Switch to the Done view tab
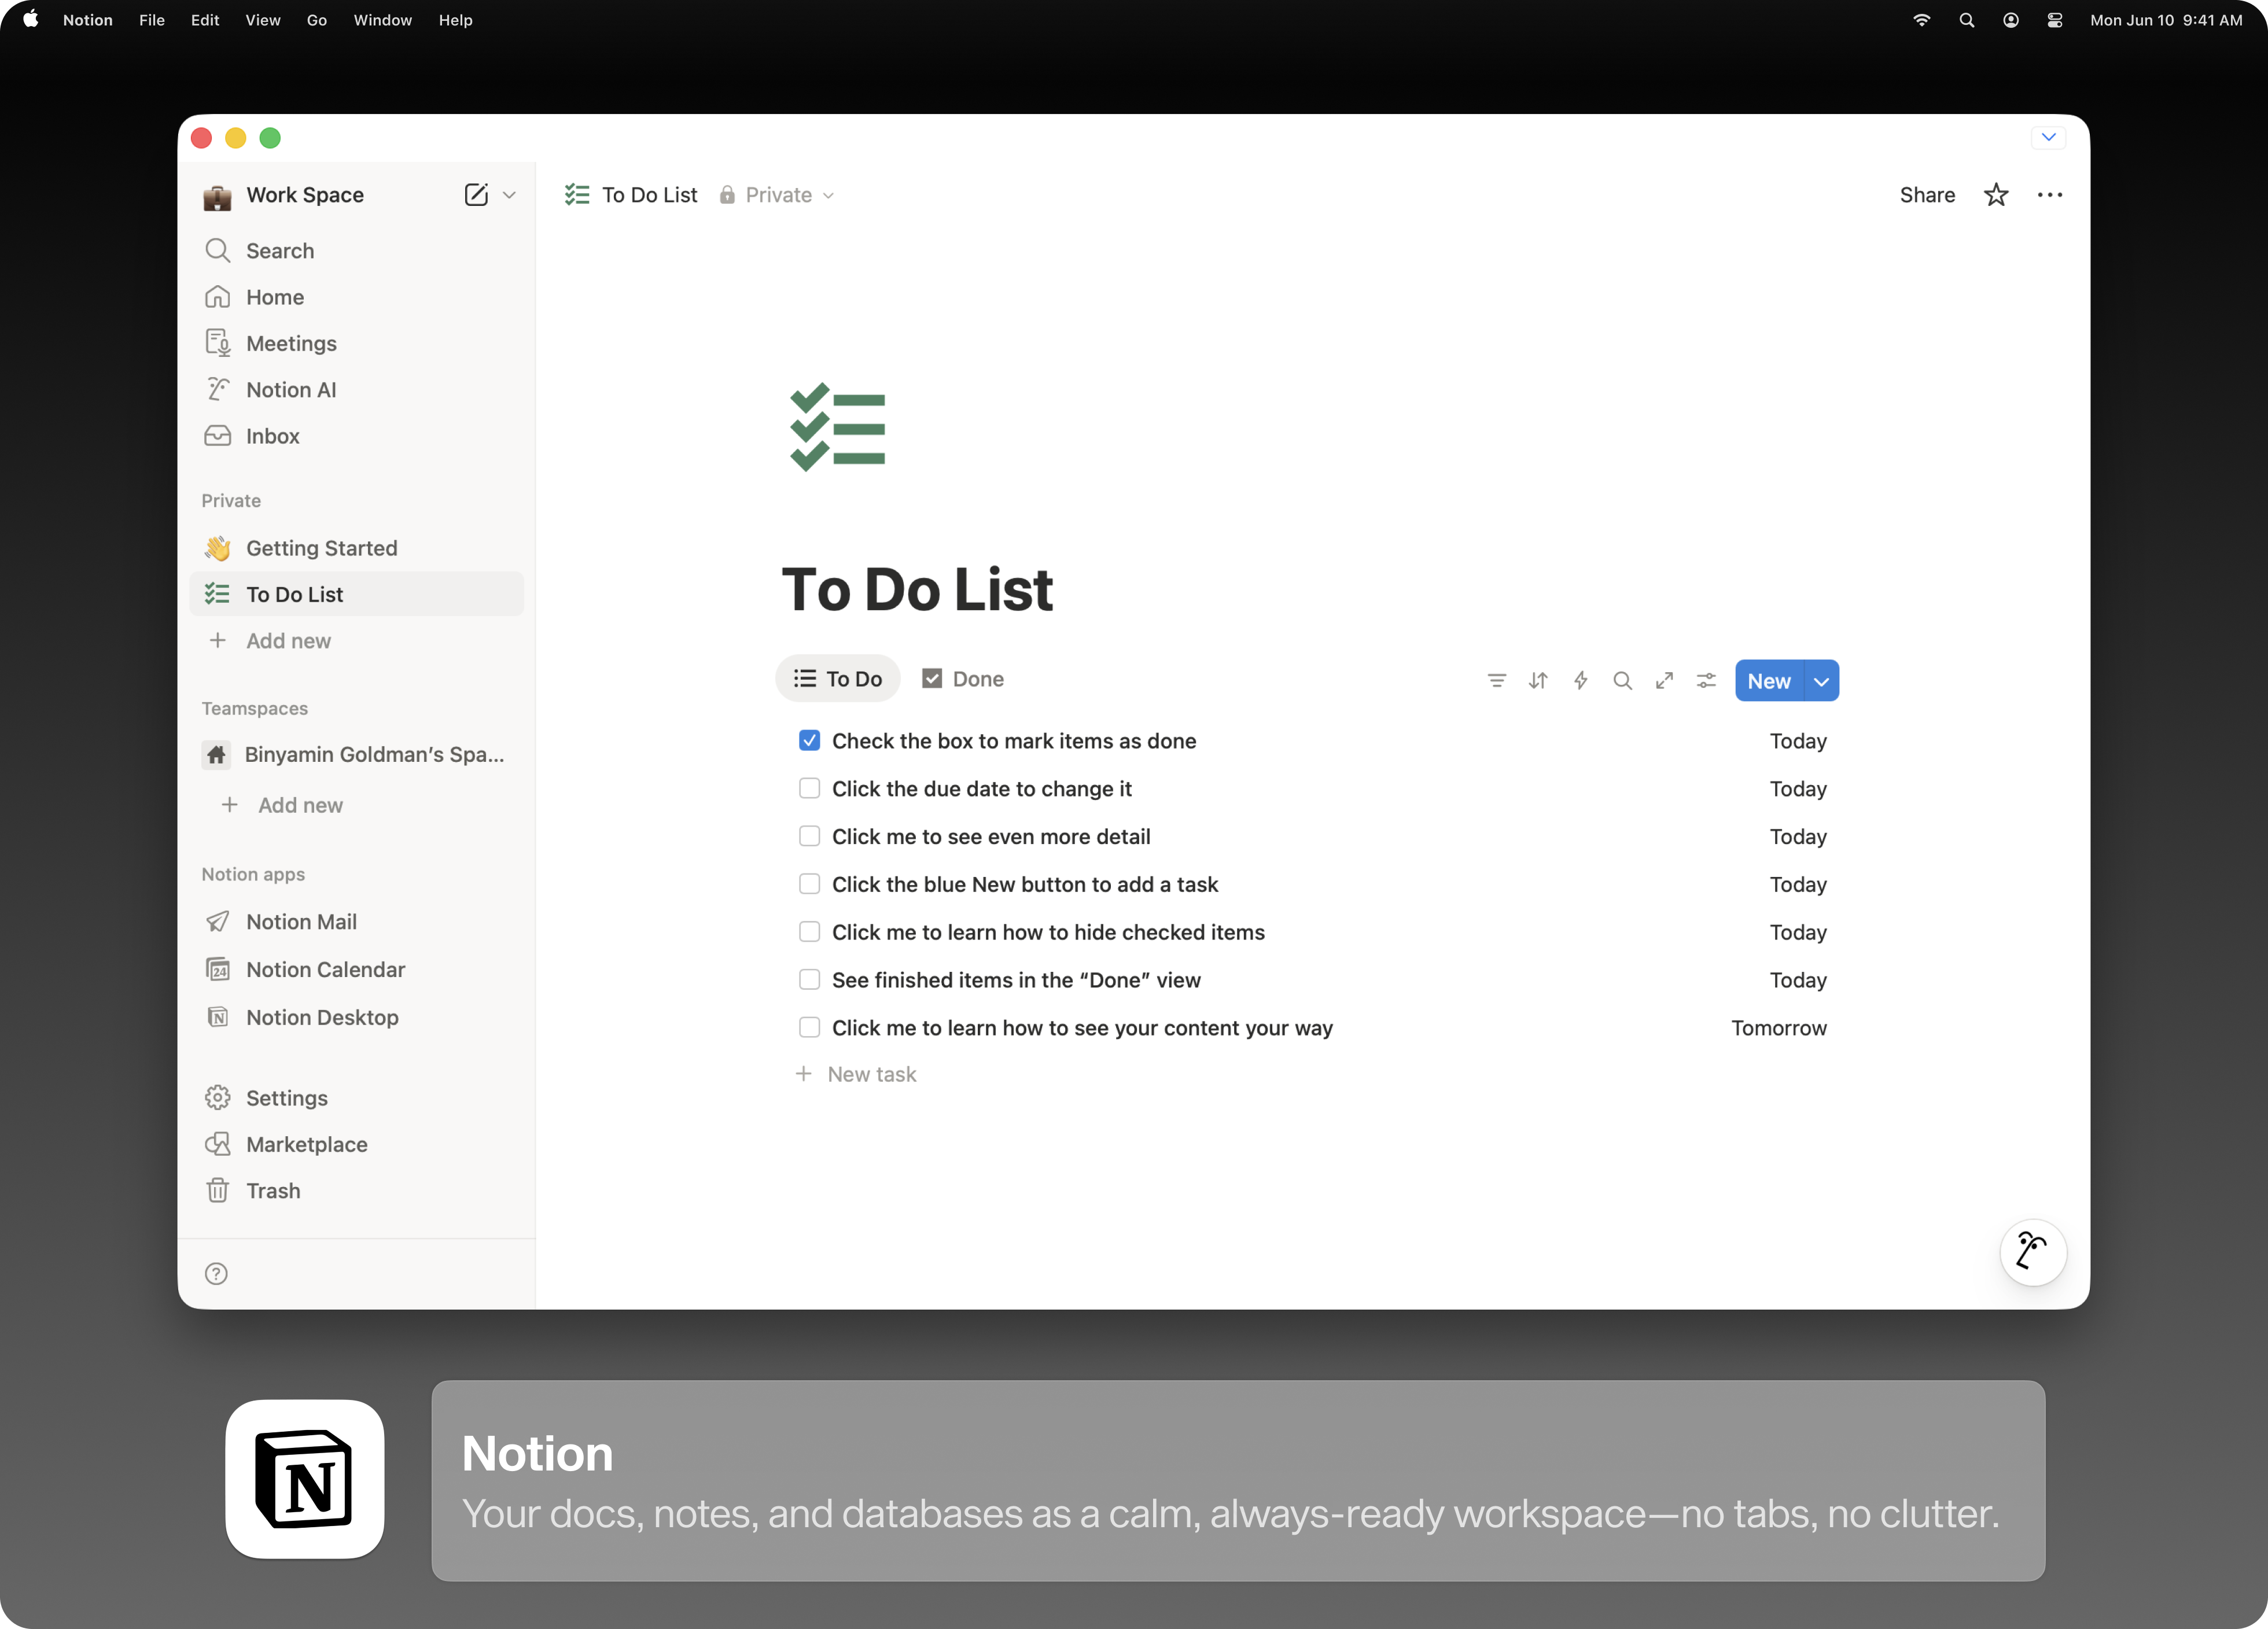 (x=963, y=679)
